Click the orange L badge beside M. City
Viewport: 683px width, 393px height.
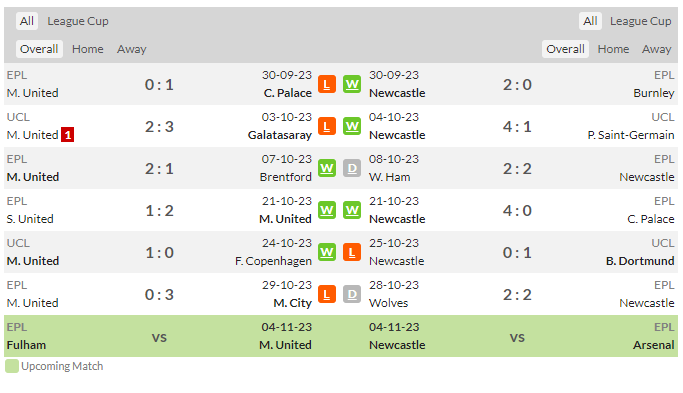tap(327, 295)
